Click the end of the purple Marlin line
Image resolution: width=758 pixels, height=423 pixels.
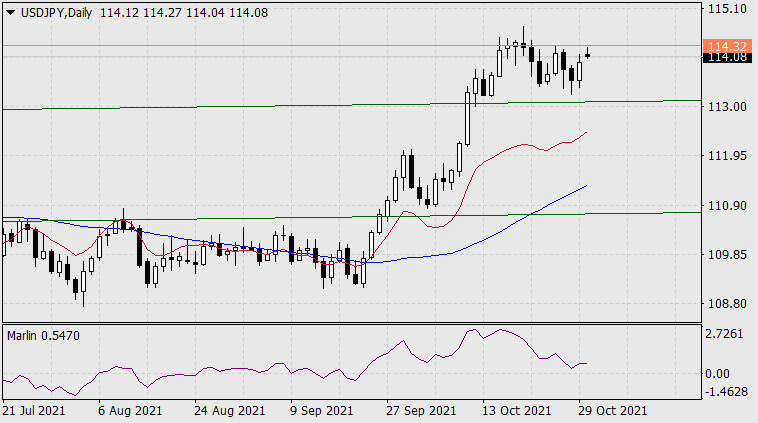coord(586,363)
